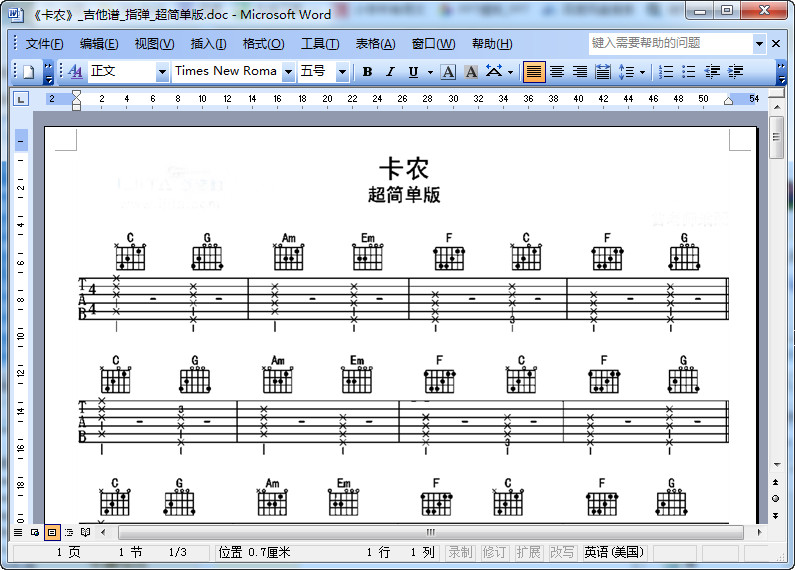Toggle 改写 overtype mode in status bar

562,552
